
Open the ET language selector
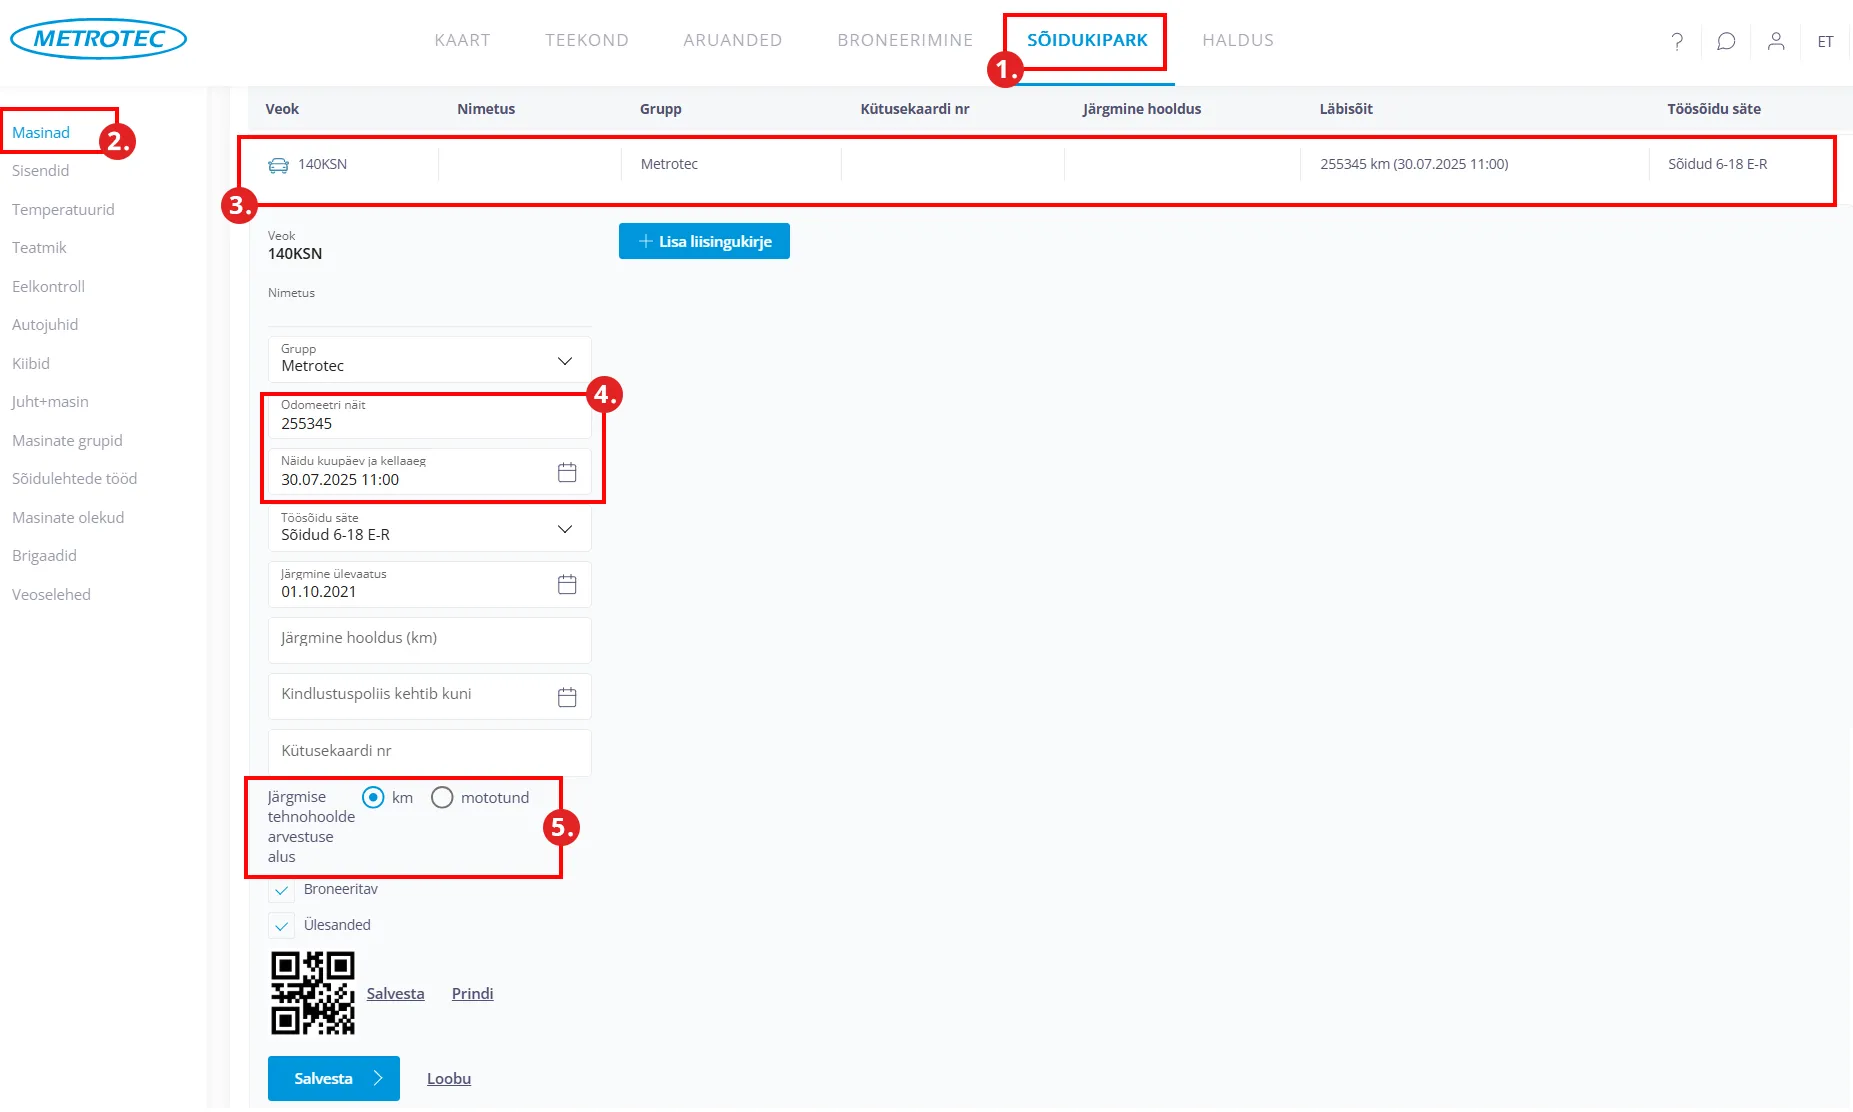(1825, 41)
